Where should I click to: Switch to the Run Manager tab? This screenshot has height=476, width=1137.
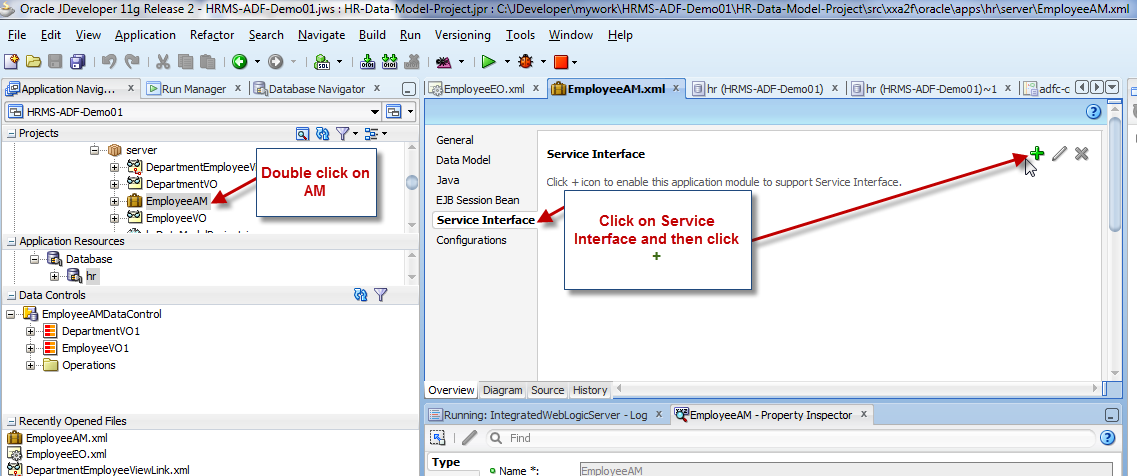coord(194,89)
